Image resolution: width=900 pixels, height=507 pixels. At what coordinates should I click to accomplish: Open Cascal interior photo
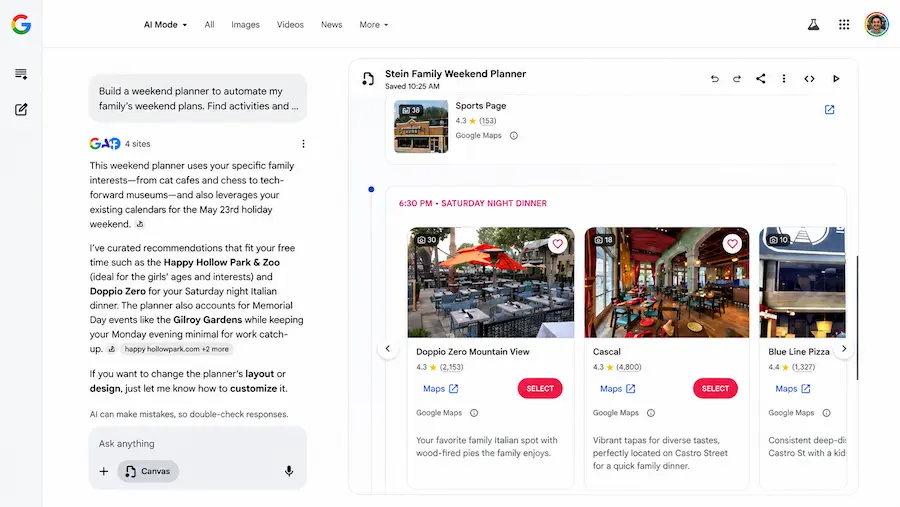pos(666,282)
